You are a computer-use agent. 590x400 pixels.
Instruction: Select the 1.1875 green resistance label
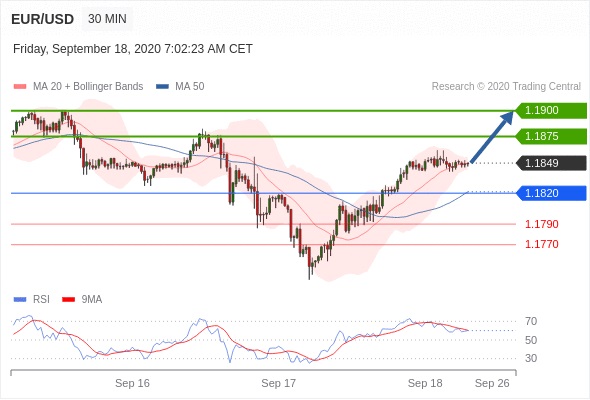[551, 136]
